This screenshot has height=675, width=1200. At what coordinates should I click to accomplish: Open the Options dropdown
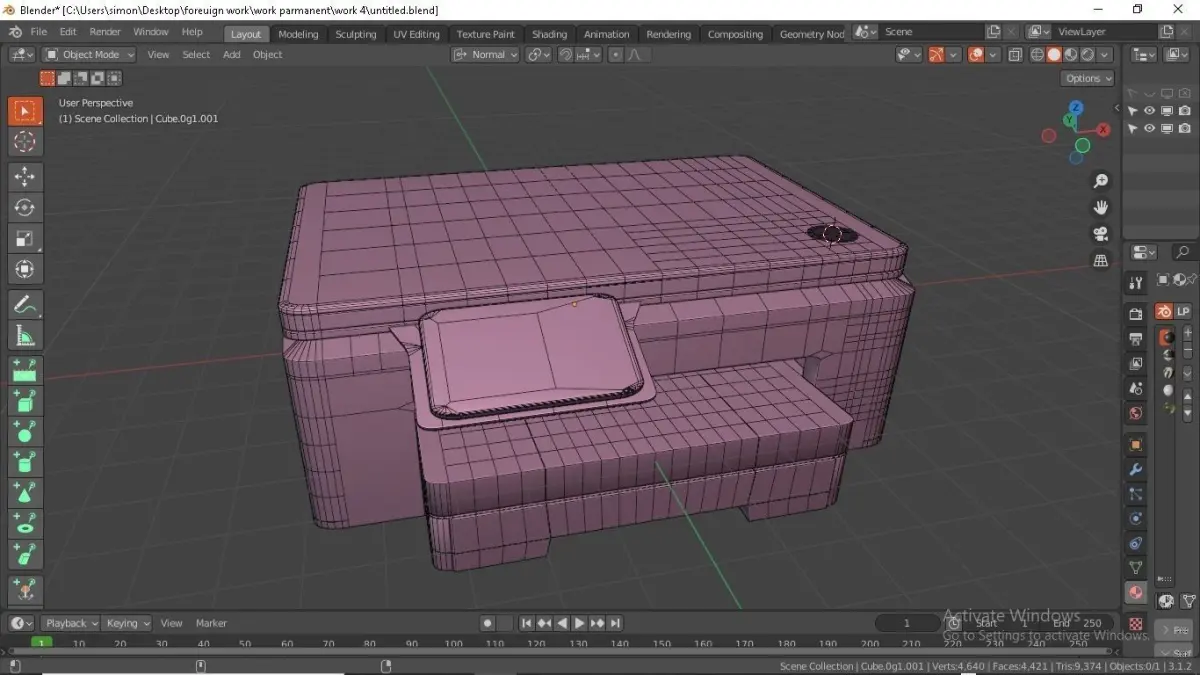click(1088, 78)
